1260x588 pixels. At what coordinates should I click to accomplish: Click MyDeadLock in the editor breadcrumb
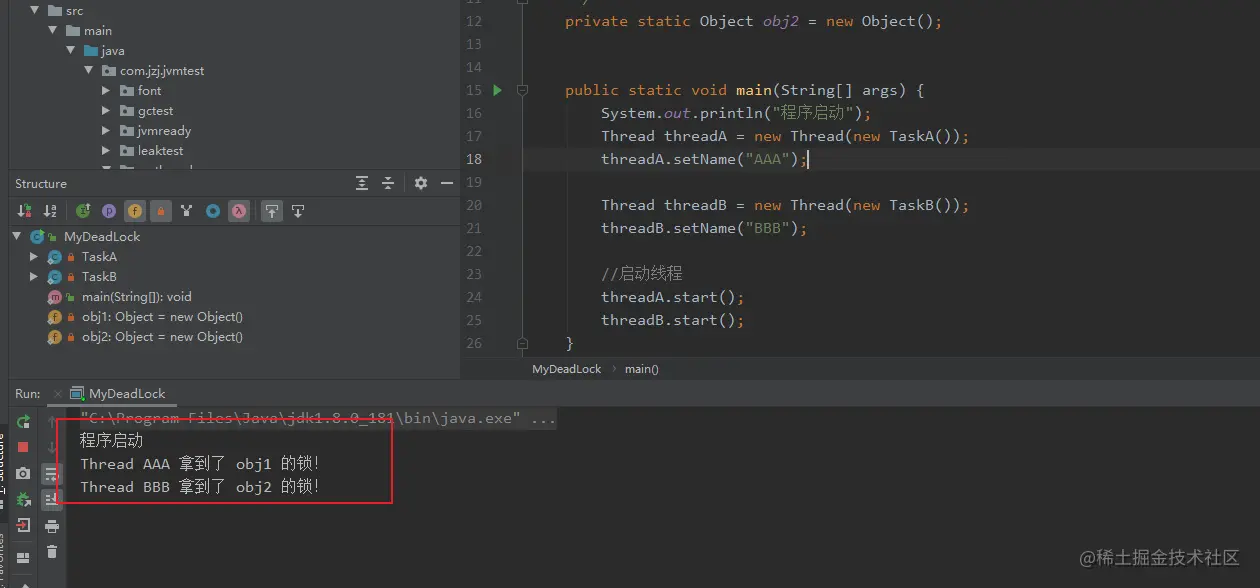tap(567, 369)
